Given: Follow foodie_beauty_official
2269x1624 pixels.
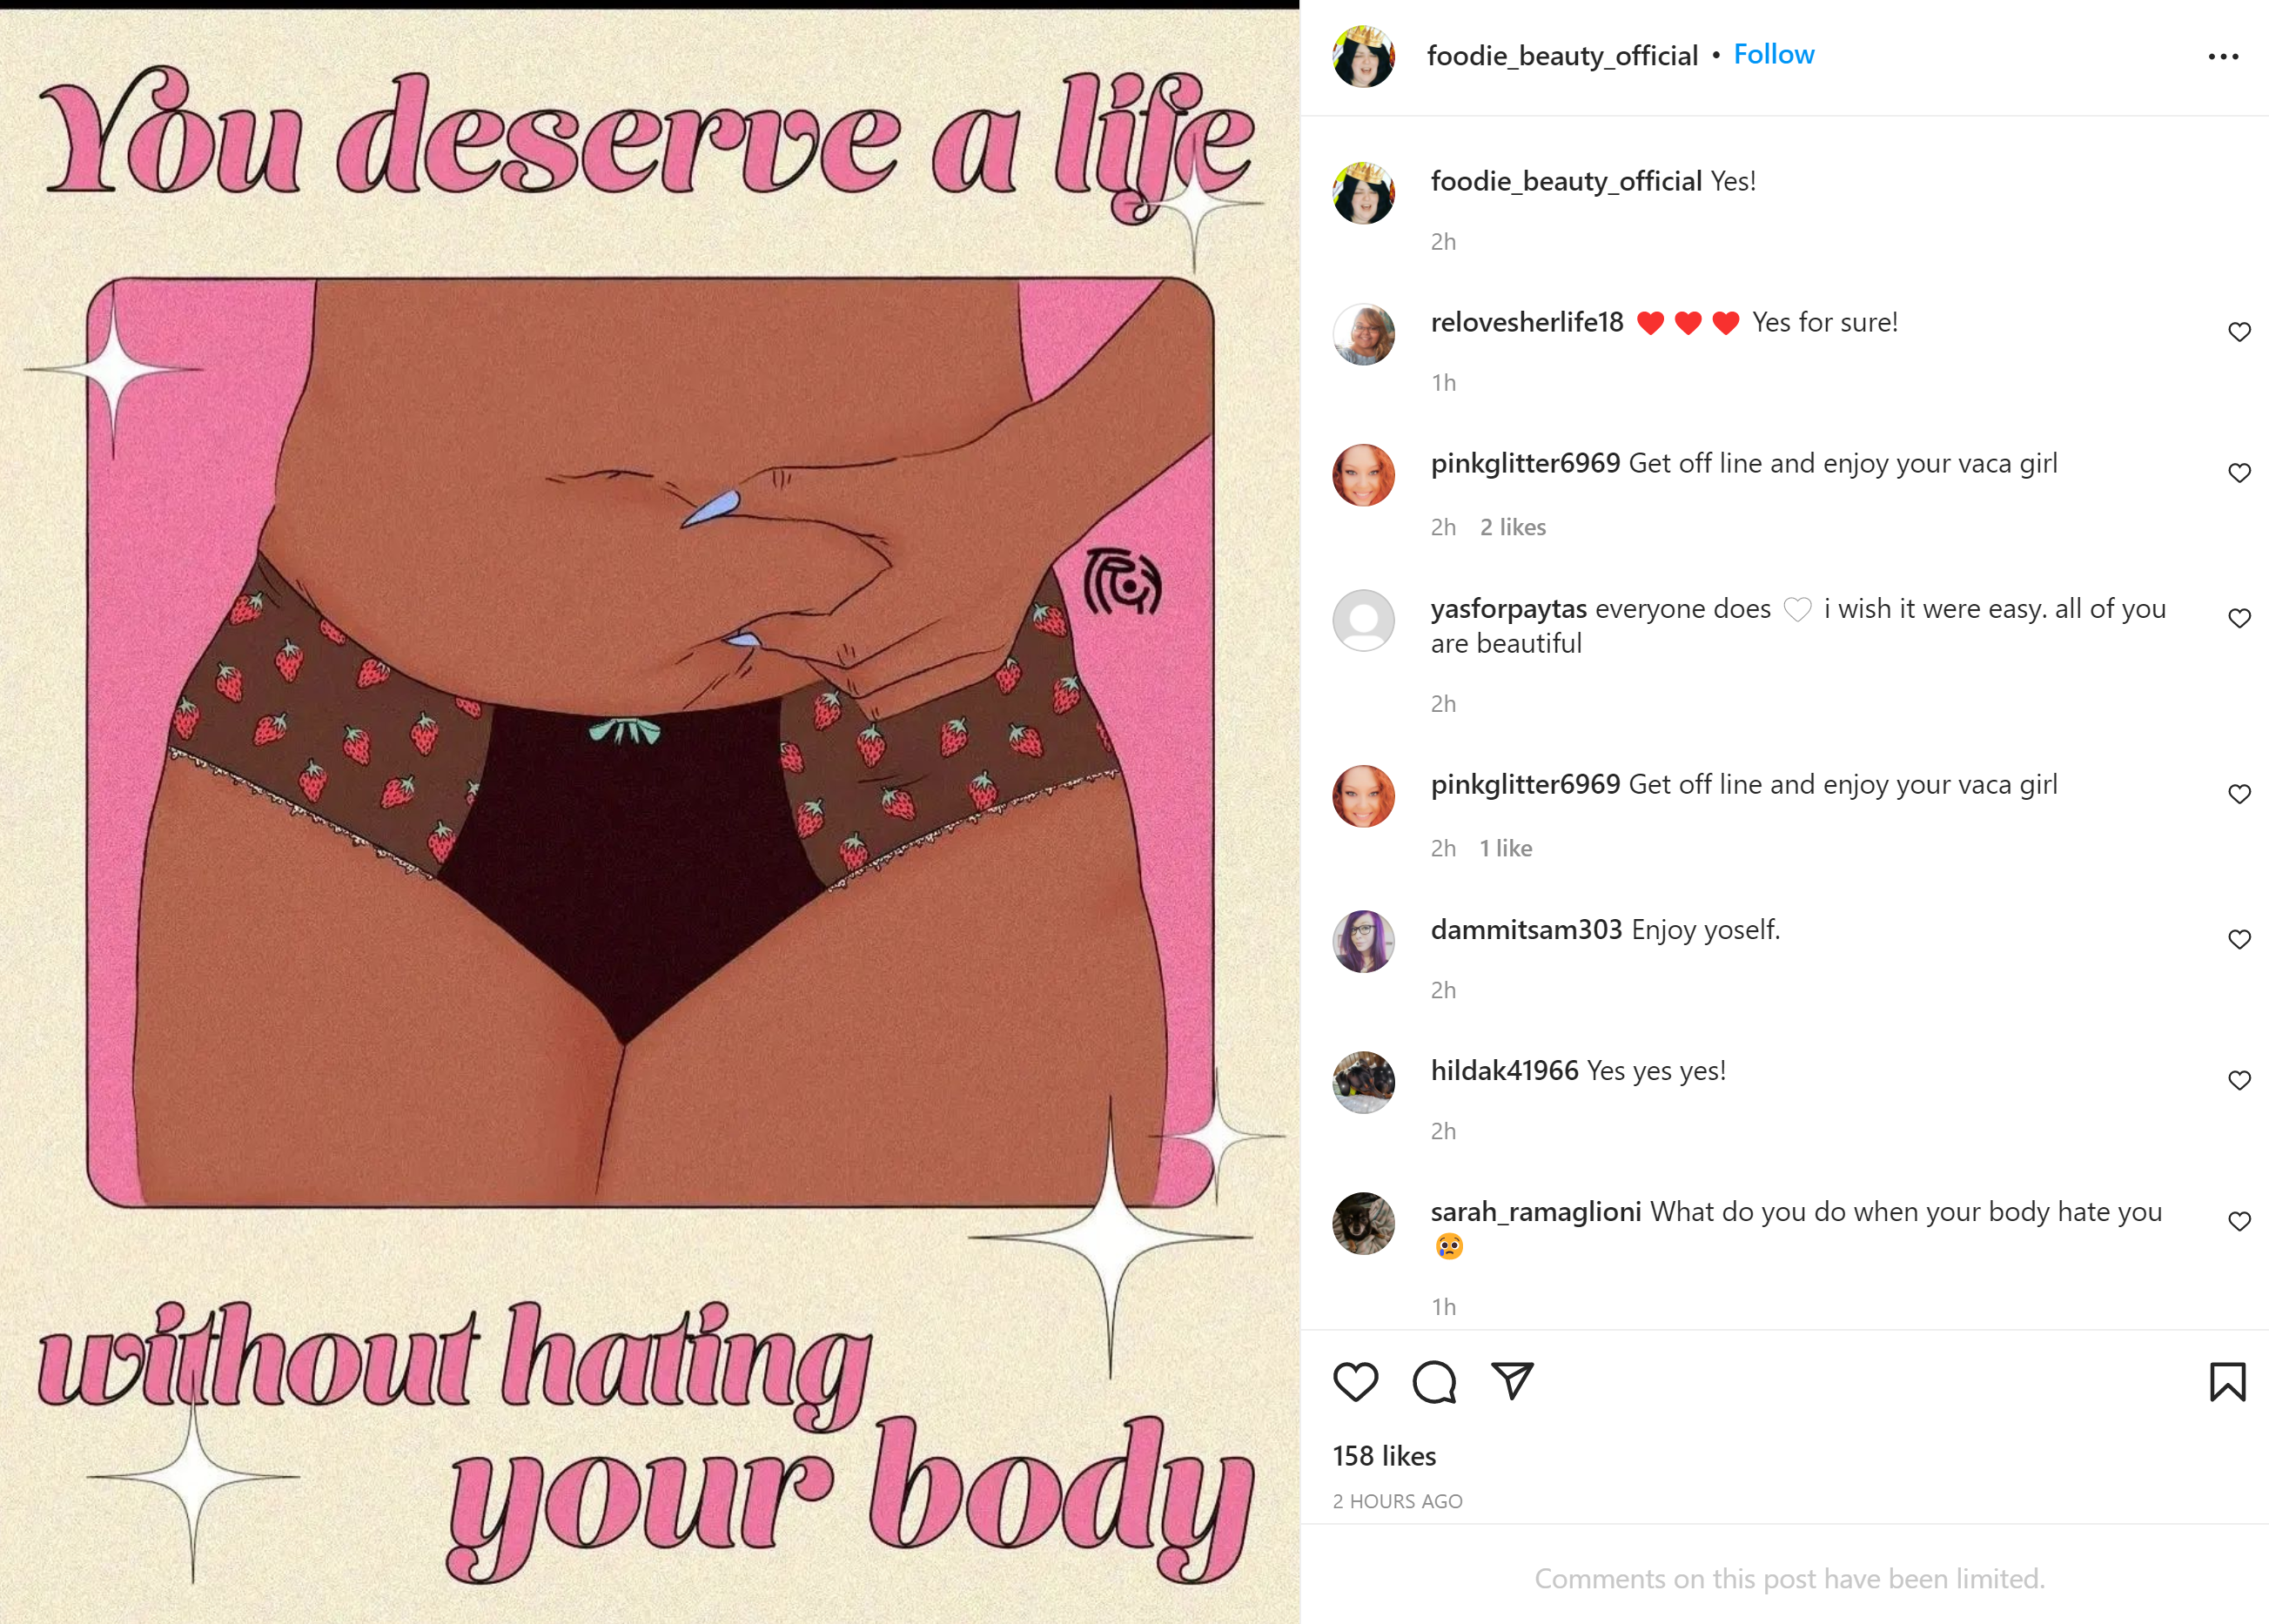Looking at the screenshot, I should (1773, 55).
